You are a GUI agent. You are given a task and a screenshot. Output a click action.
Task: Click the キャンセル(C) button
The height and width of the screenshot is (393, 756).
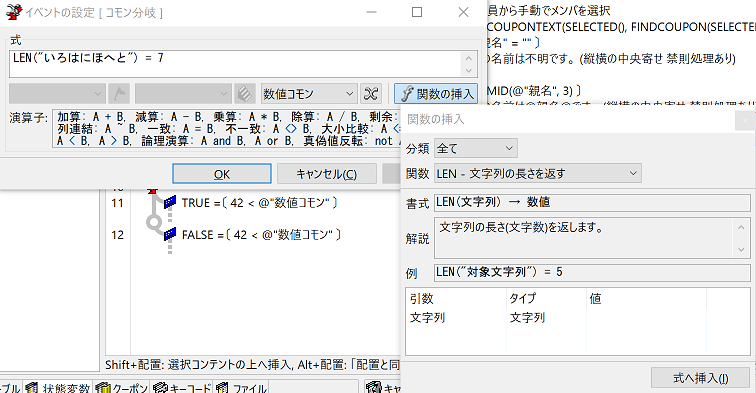tap(326, 174)
